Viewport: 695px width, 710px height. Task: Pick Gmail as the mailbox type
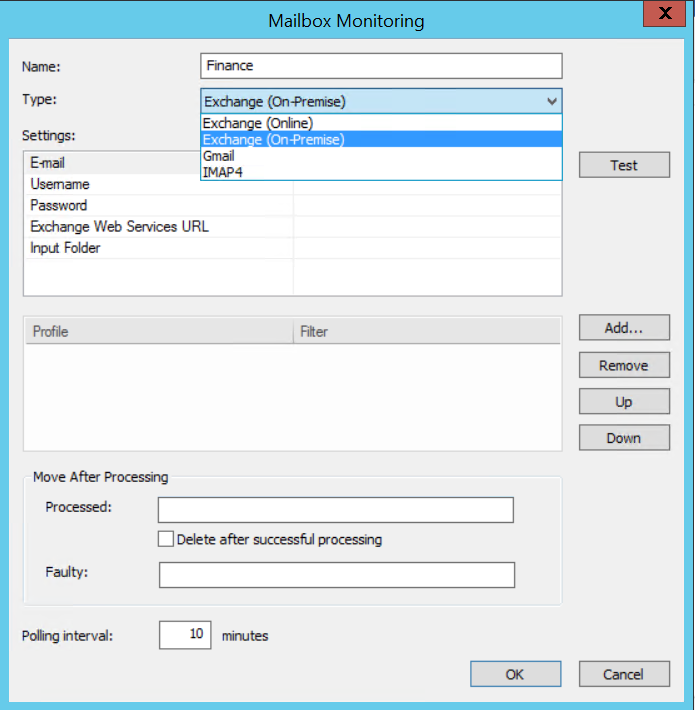[381, 155]
